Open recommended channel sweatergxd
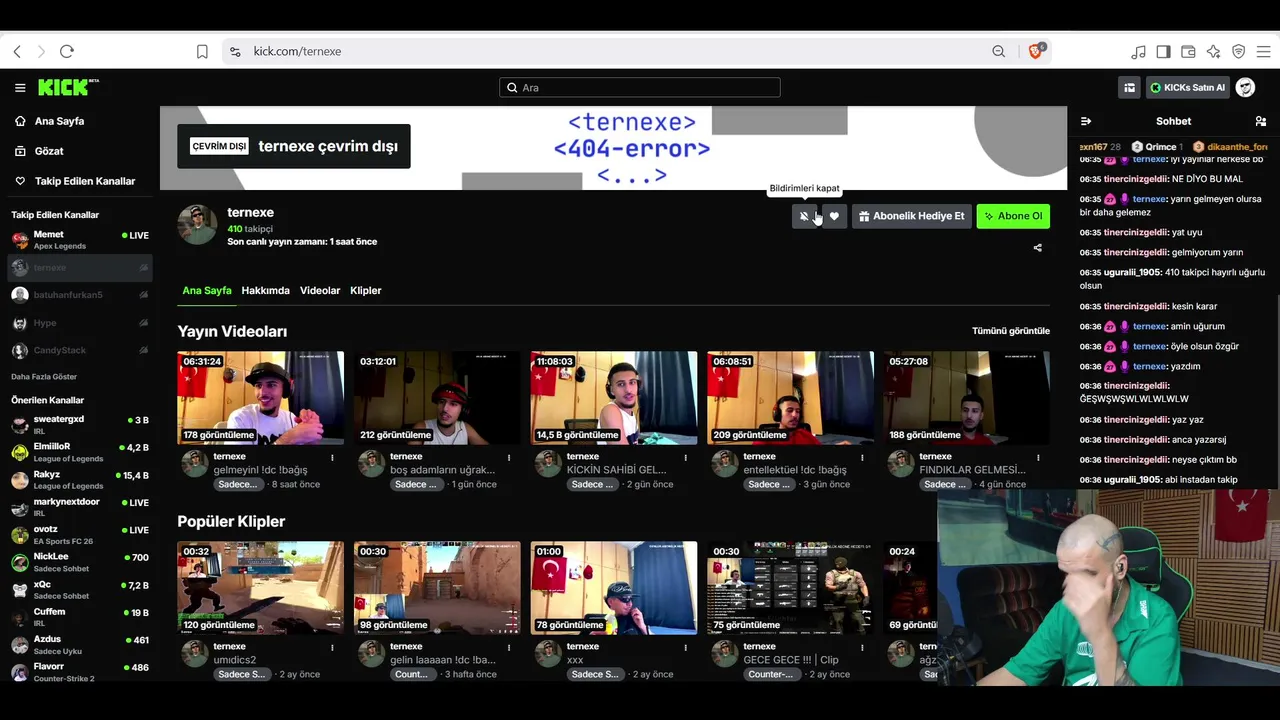This screenshot has width=1280, height=720. (x=80, y=424)
